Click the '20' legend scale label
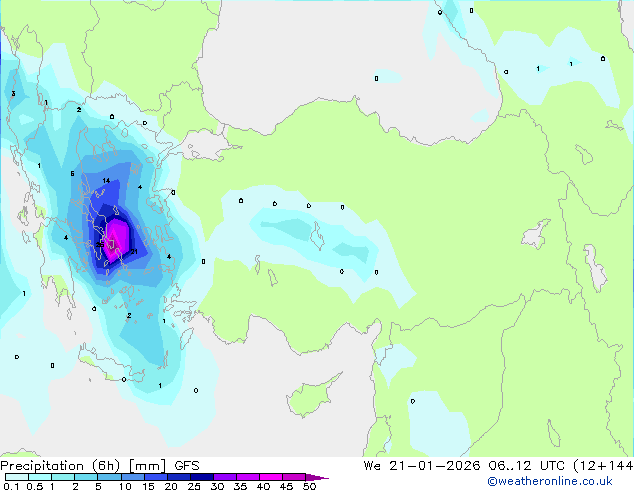The width and height of the screenshot is (634, 490). tap(171, 486)
